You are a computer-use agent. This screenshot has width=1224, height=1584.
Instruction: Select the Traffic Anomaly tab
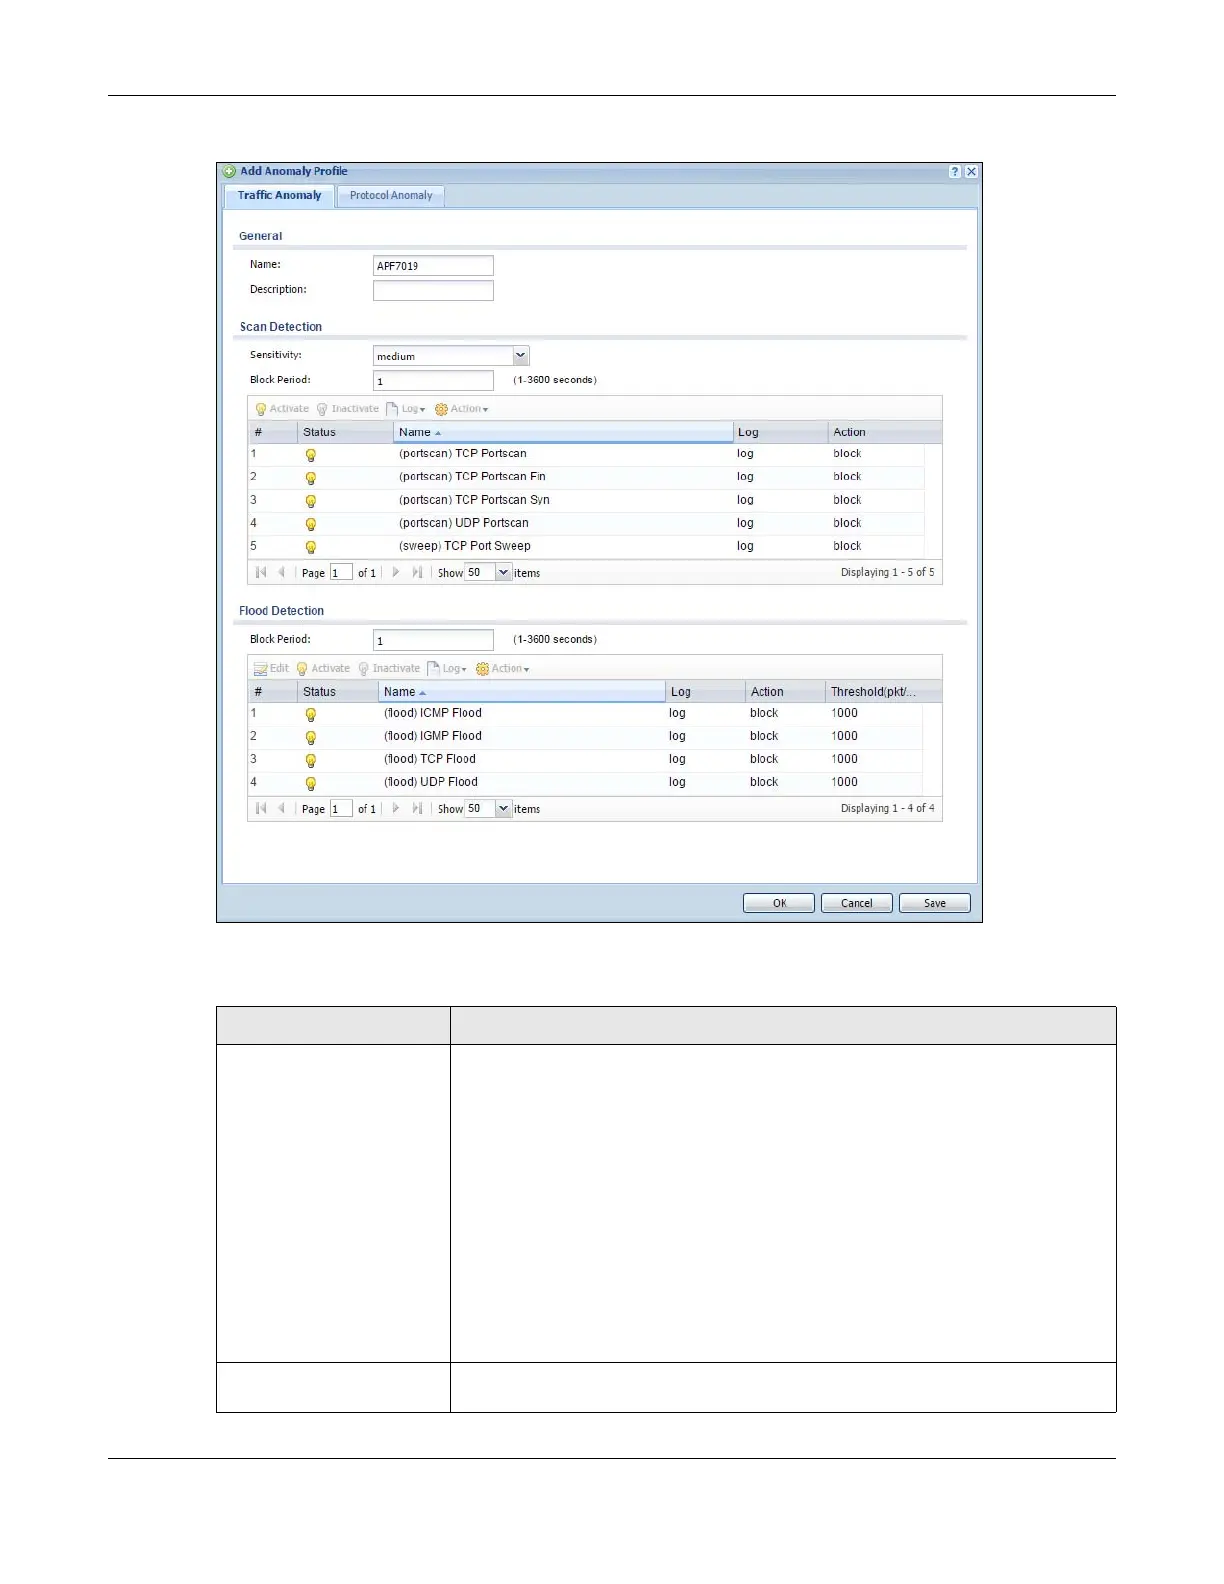point(279,196)
